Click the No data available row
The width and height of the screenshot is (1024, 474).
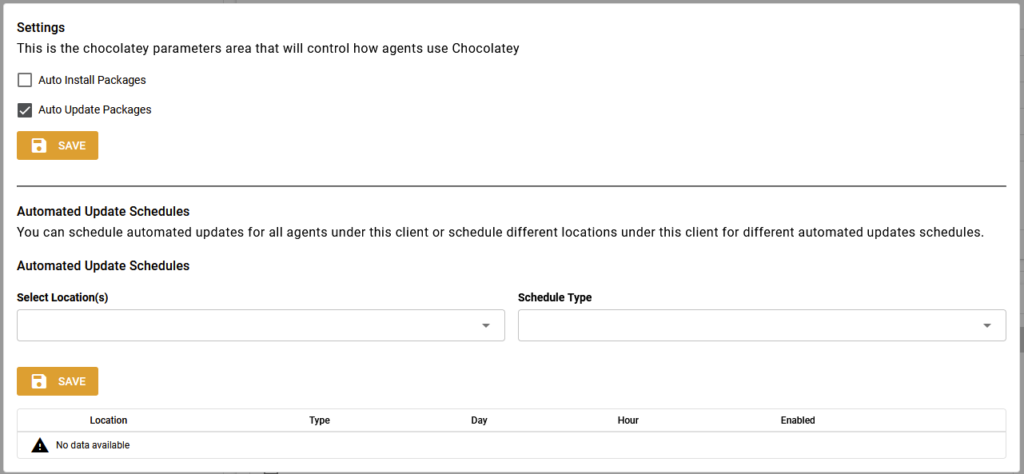coord(511,445)
